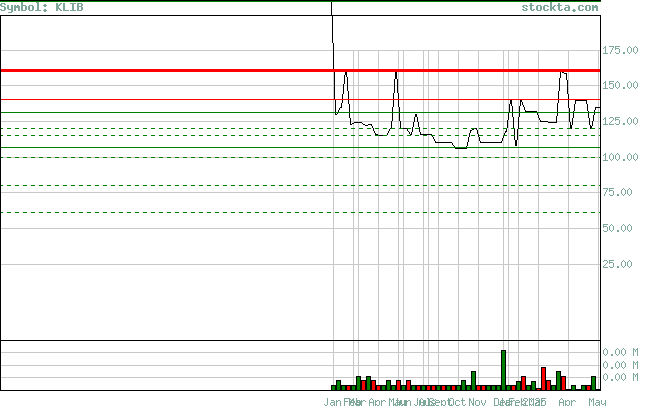Click the 50.00 price axis label
655x406 pixels.
(617, 228)
